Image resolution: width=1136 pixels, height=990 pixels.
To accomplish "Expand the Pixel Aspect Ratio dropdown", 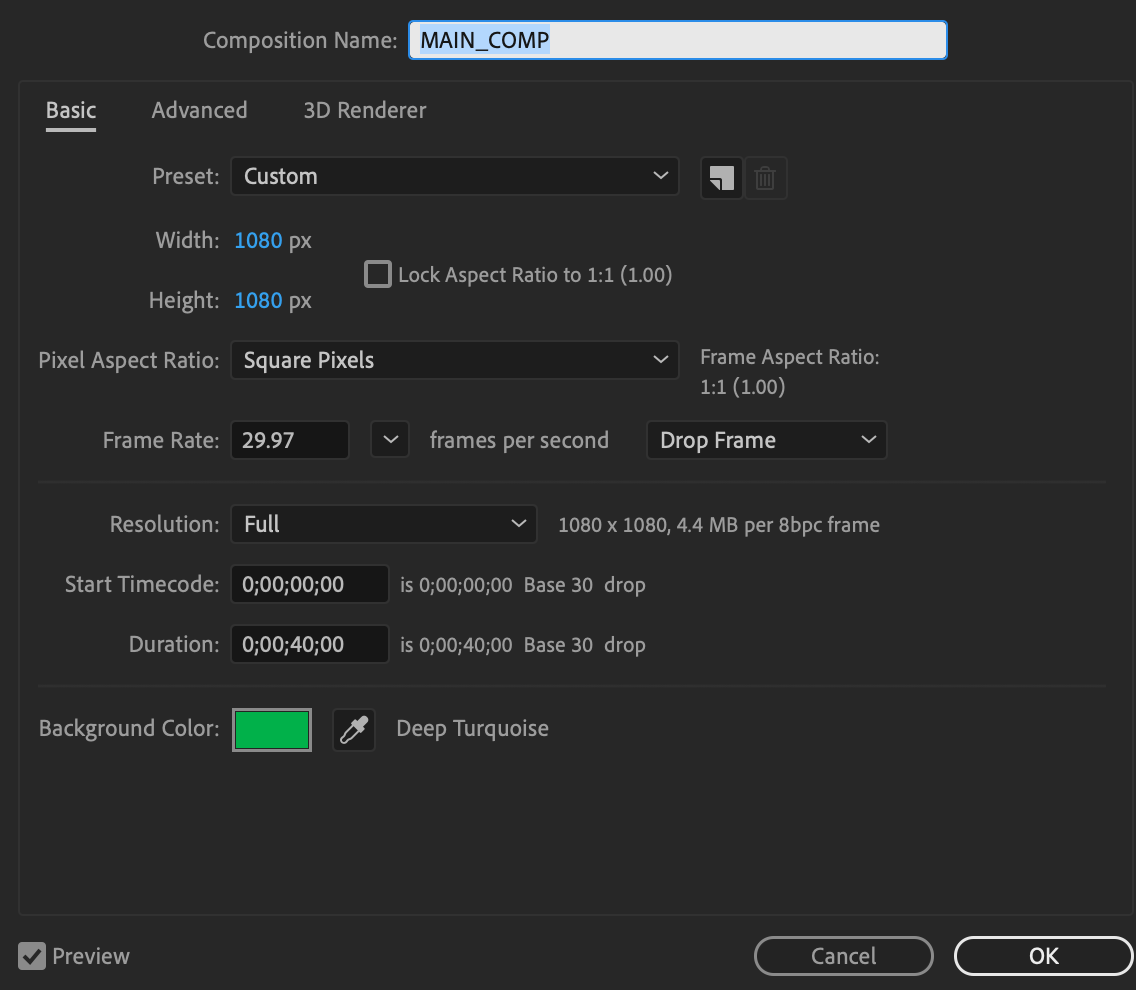I will coord(454,360).
